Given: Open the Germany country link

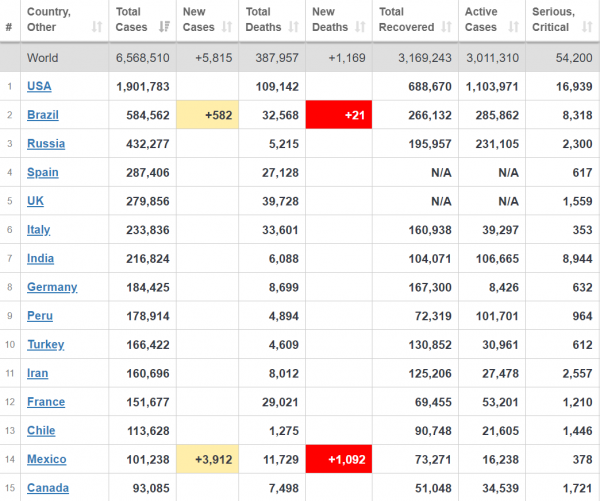Looking at the screenshot, I should click(x=52, y=287).
